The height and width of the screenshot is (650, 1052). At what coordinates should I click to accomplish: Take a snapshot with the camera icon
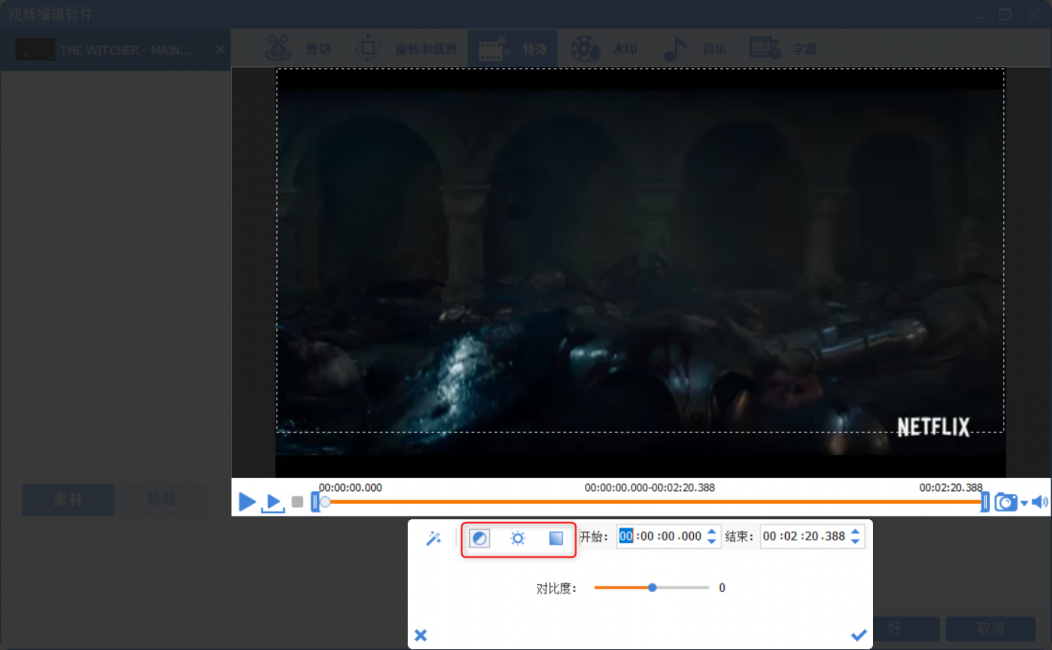1006,502
